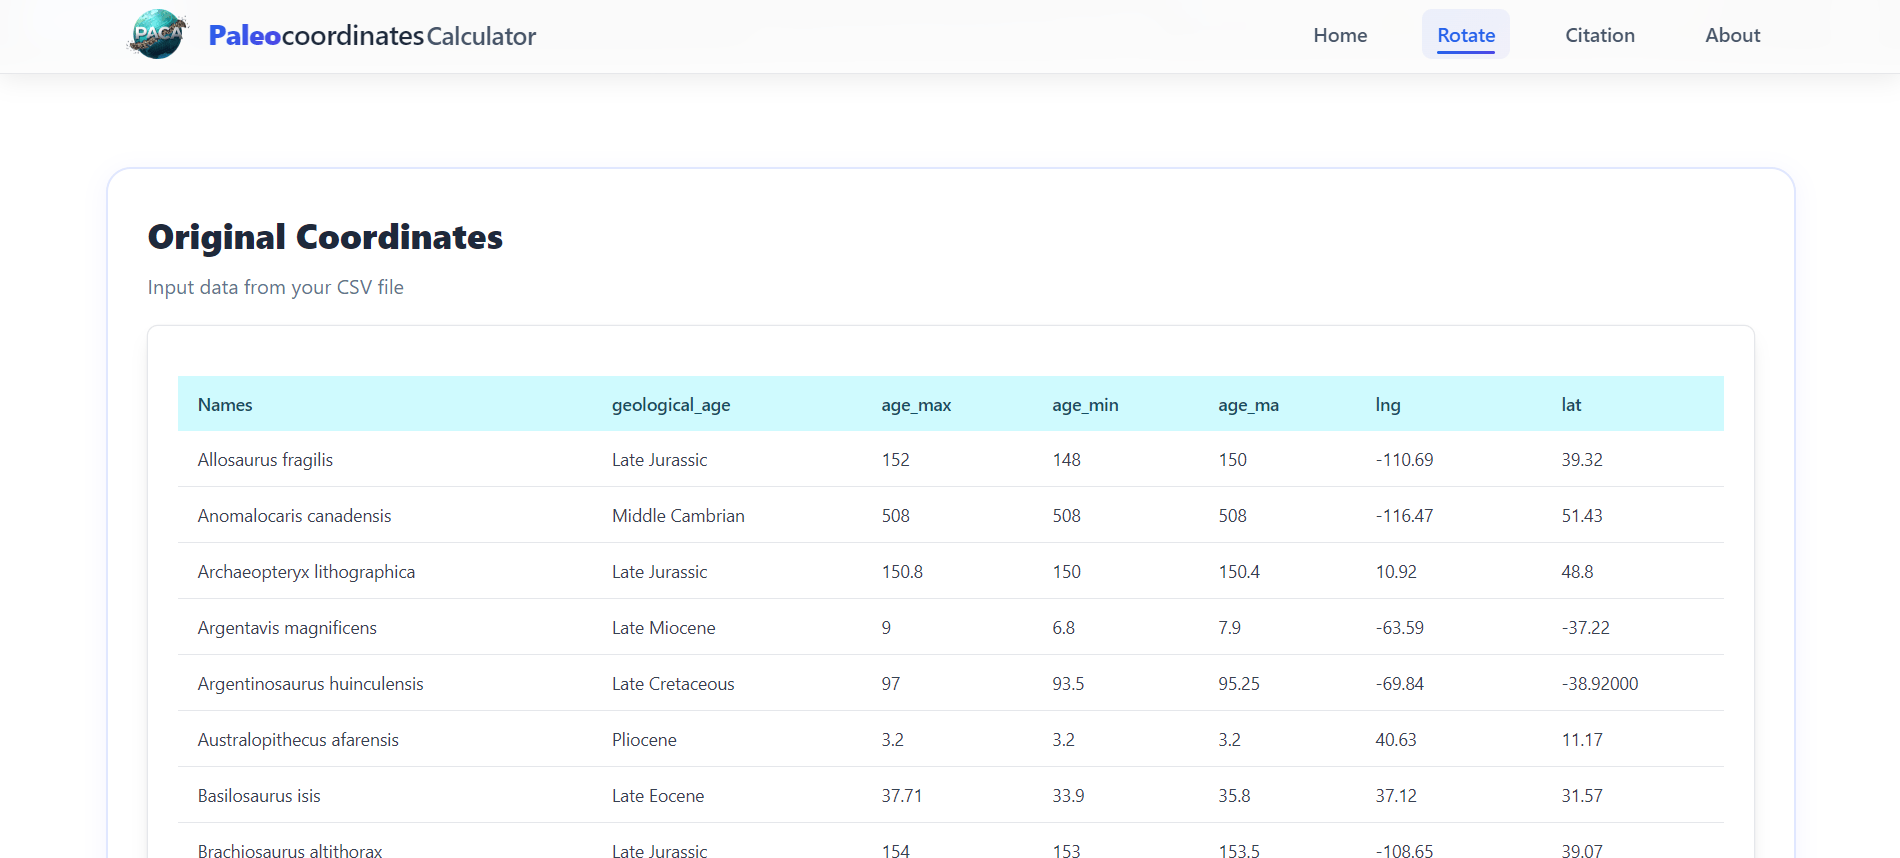Click the Late Cretaceous age cell
This screenshot has height=858, width=1900.
[x=673, y=684]
